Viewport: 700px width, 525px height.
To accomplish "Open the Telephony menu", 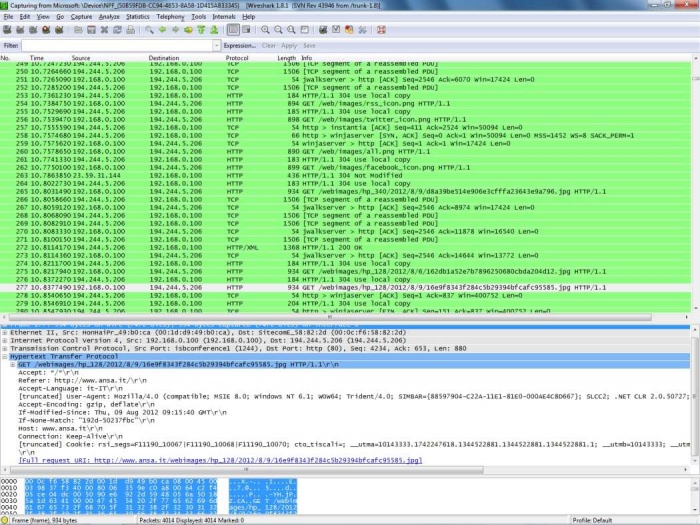I will (x=170, y=17).
